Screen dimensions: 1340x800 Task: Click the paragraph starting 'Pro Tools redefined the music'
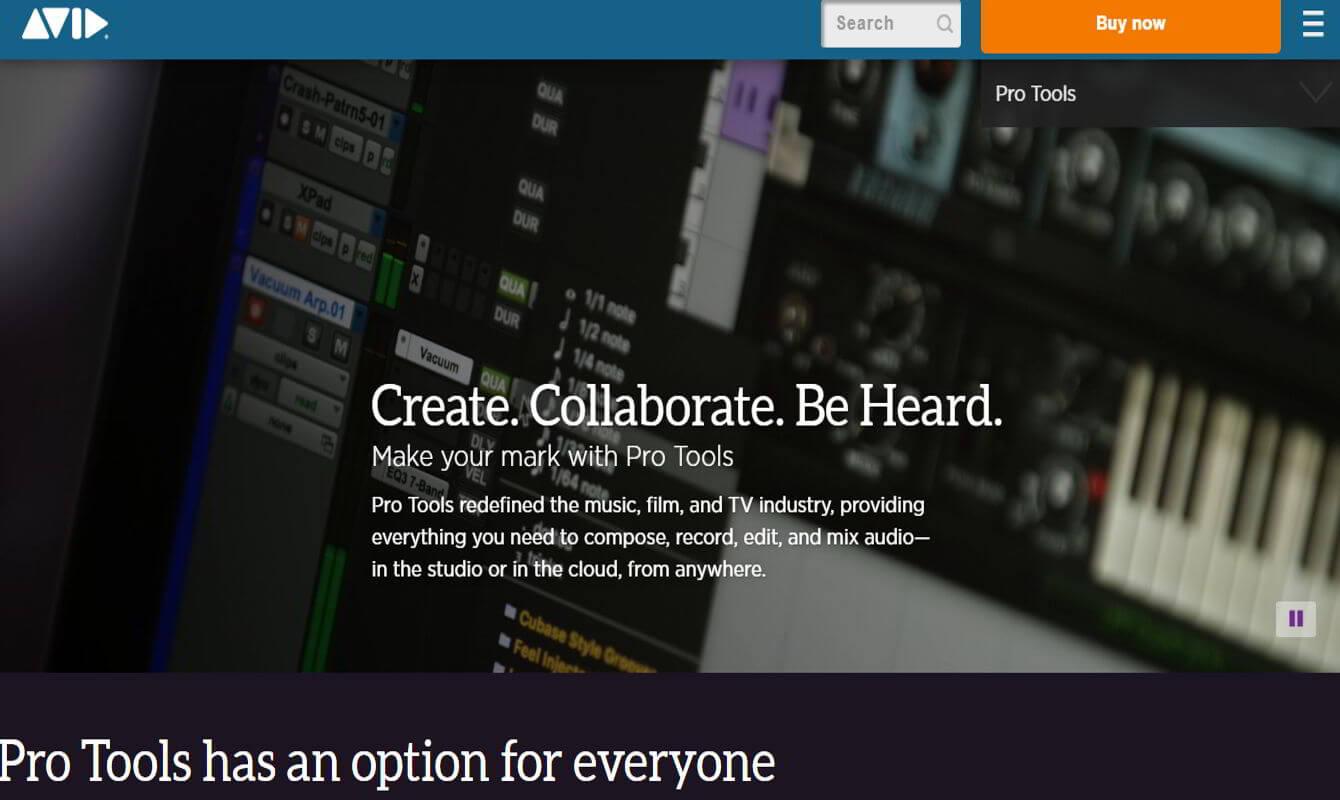click(x=651, y=537)
